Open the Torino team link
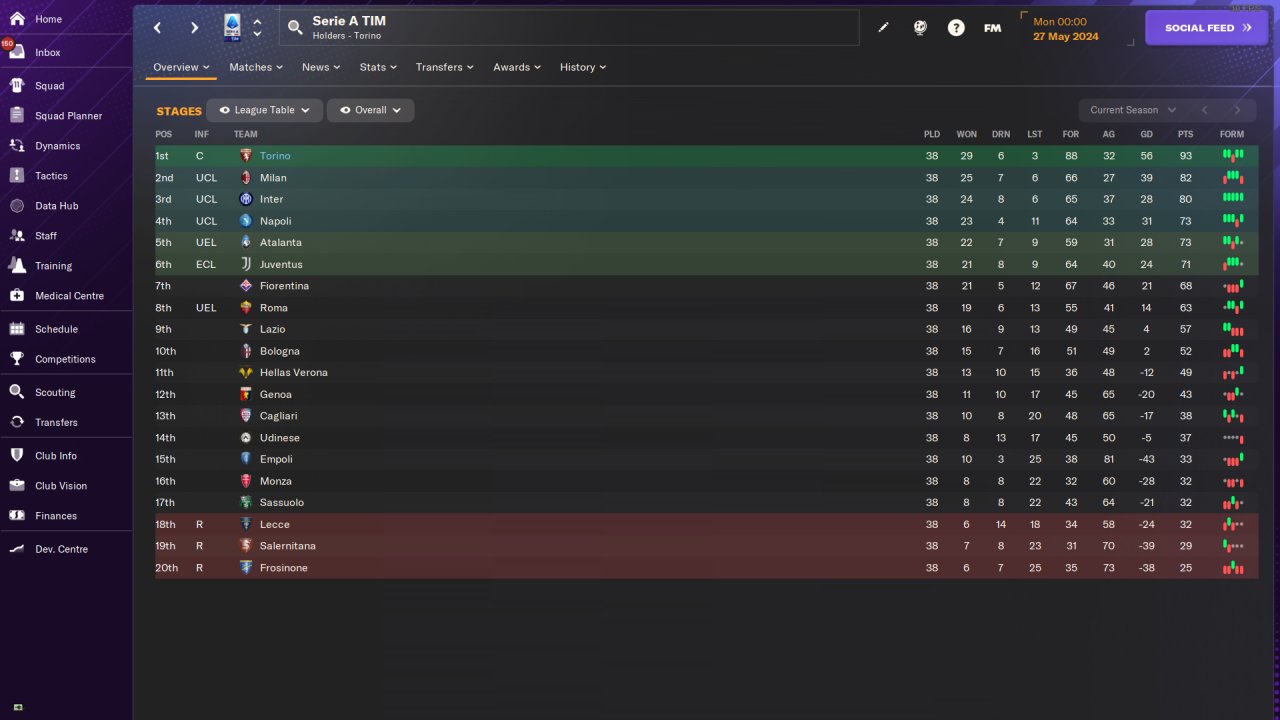The height and width of the screenshot is (720, 1280). (x=275, y=156)
